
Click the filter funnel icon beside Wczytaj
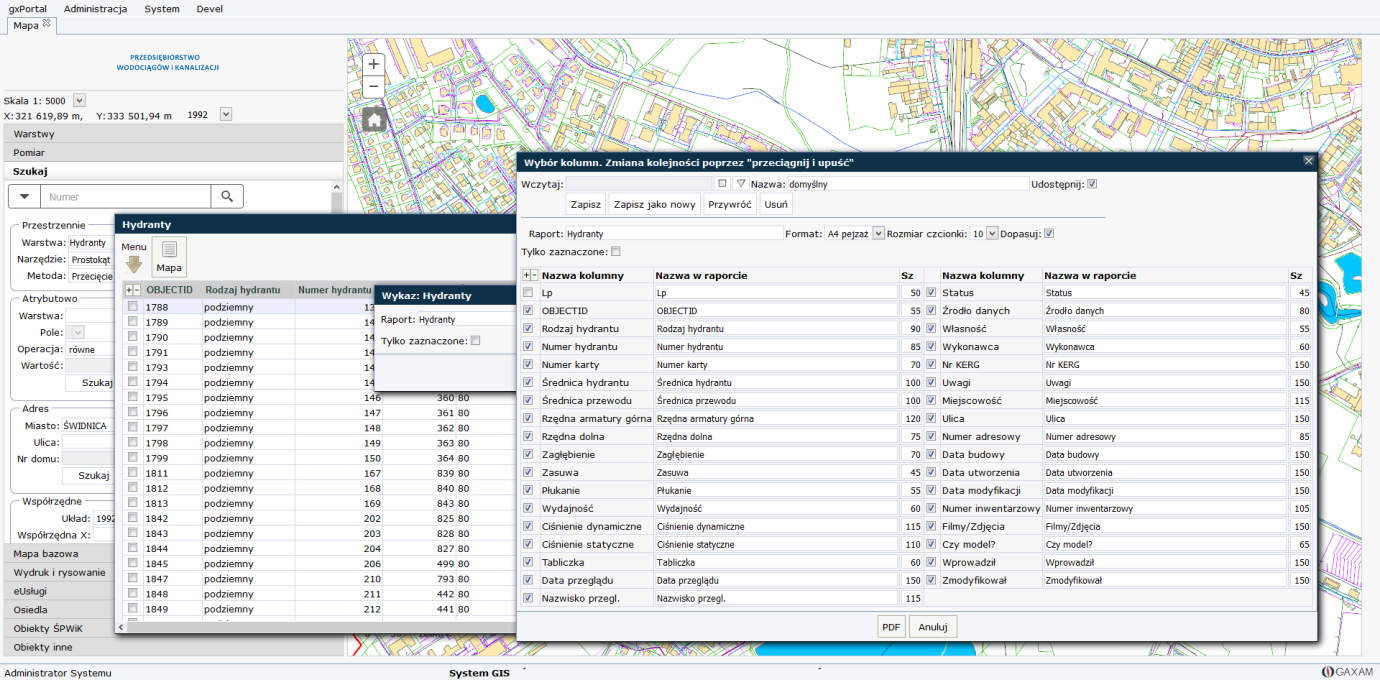tap(741, 184)
